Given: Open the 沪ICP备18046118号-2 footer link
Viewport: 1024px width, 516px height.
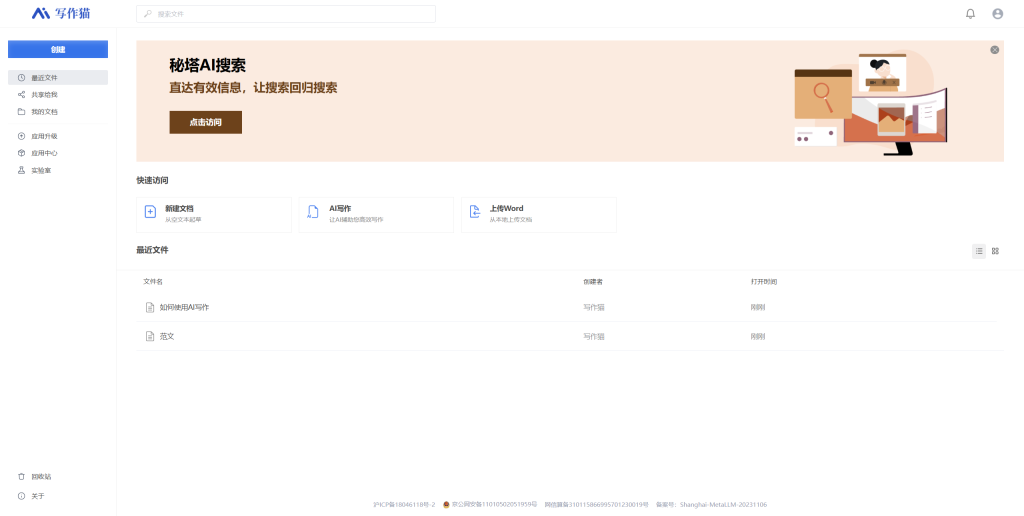Looking at the screenshot, I should [404, 504].
